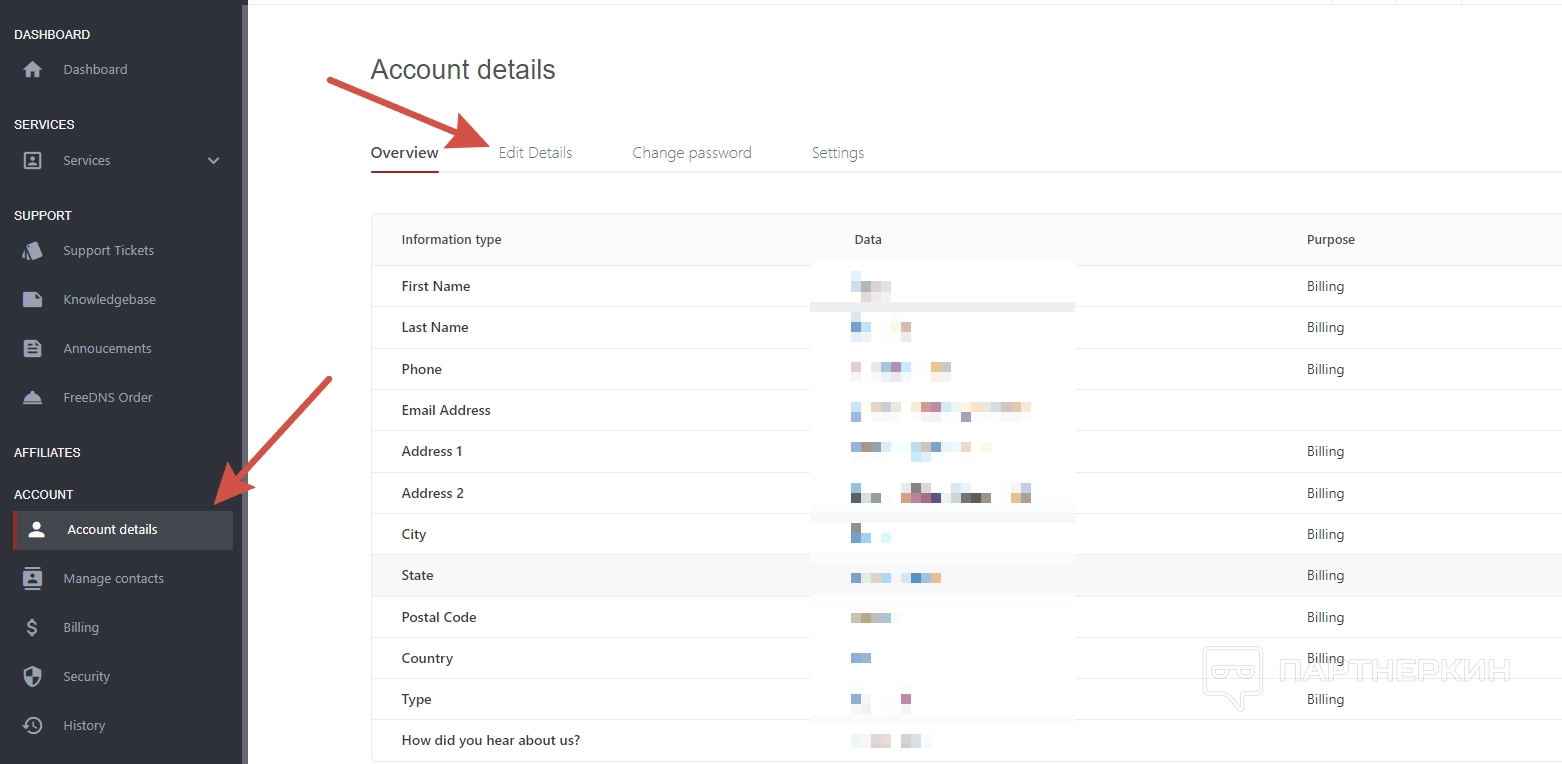Click the Manage contacts icon

click(33, 579)
